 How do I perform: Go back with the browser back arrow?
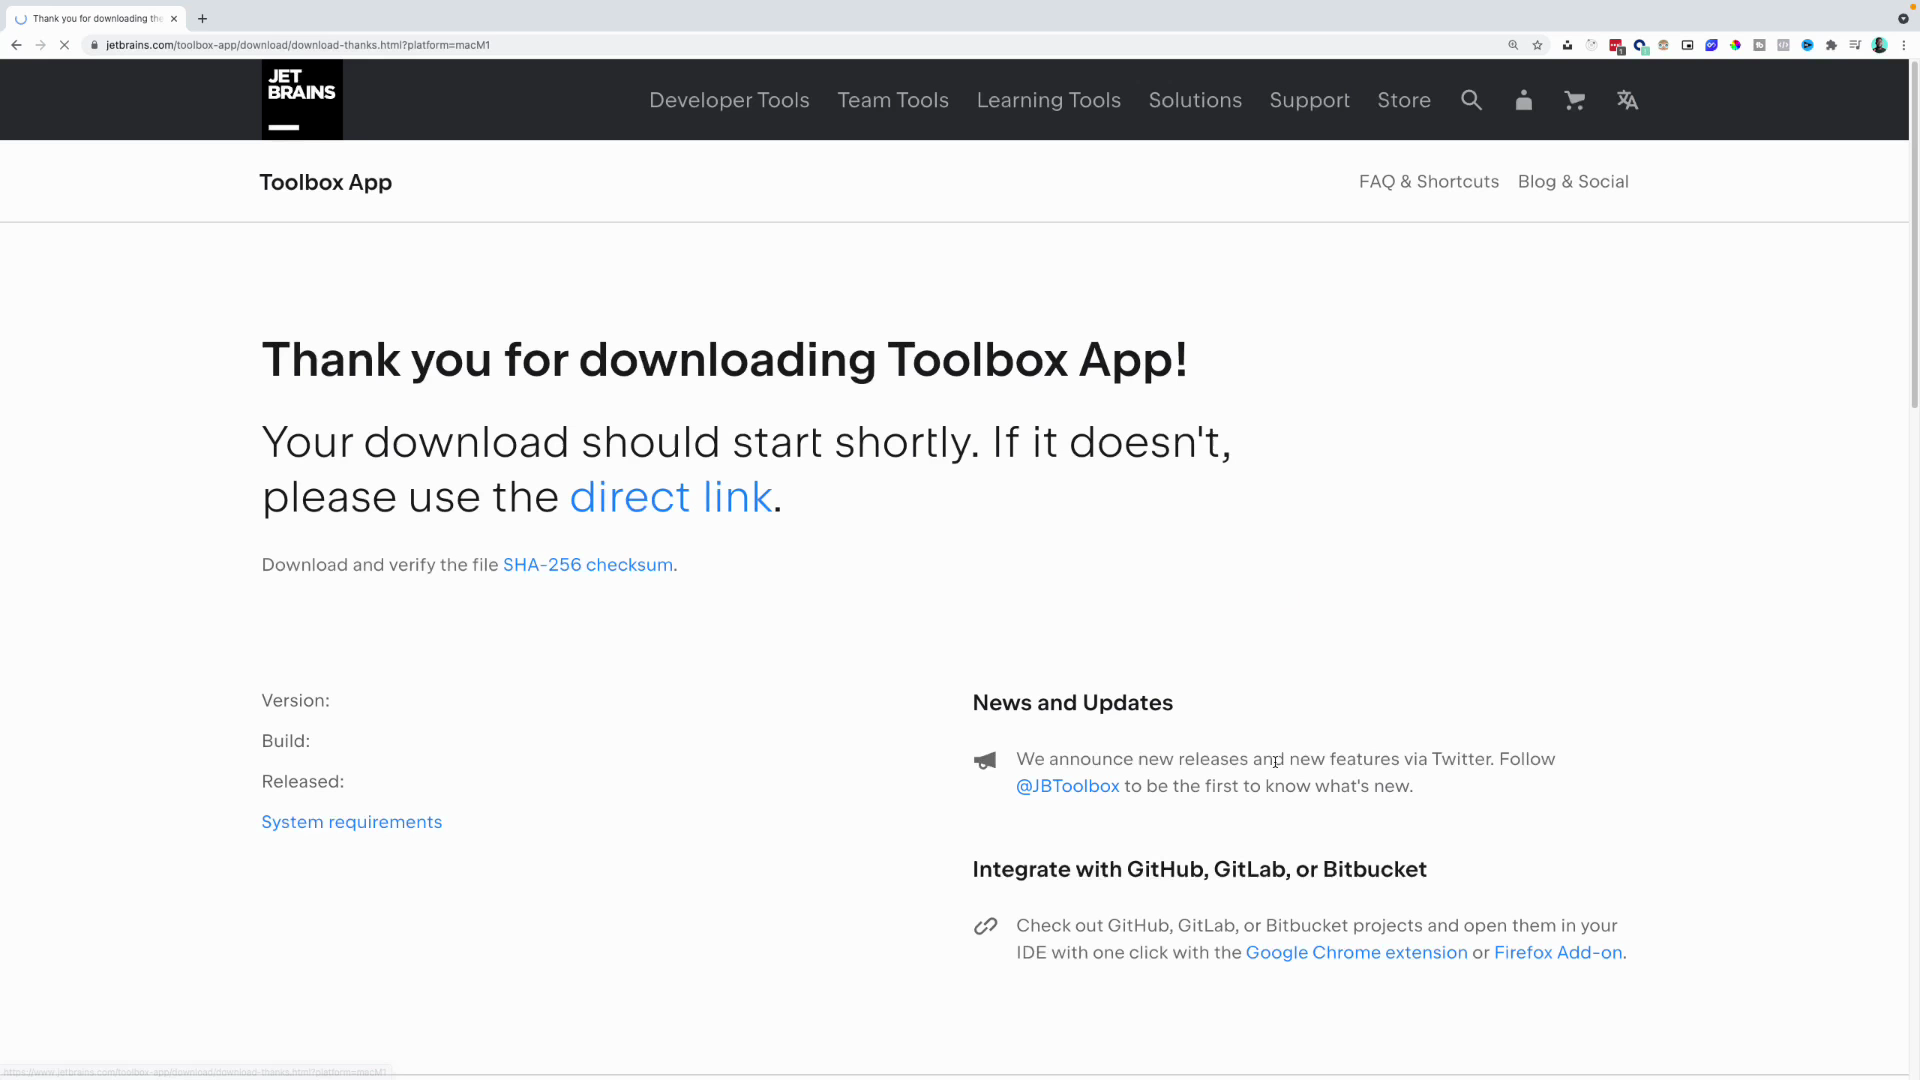16,45
